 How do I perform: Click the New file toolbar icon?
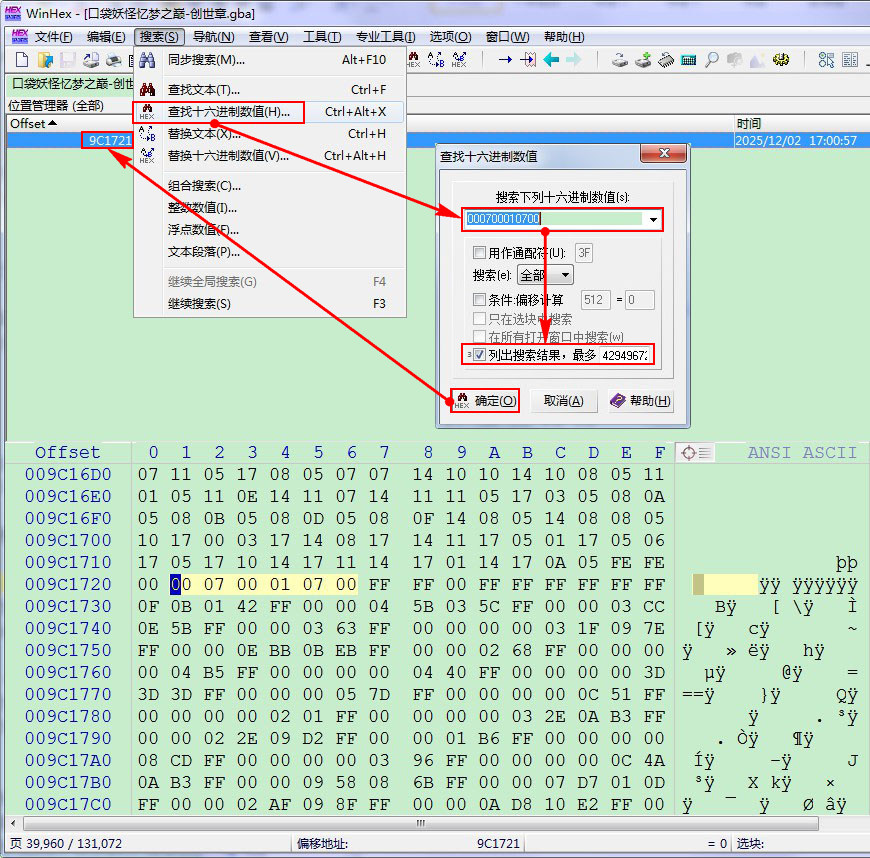pos(22,59)
